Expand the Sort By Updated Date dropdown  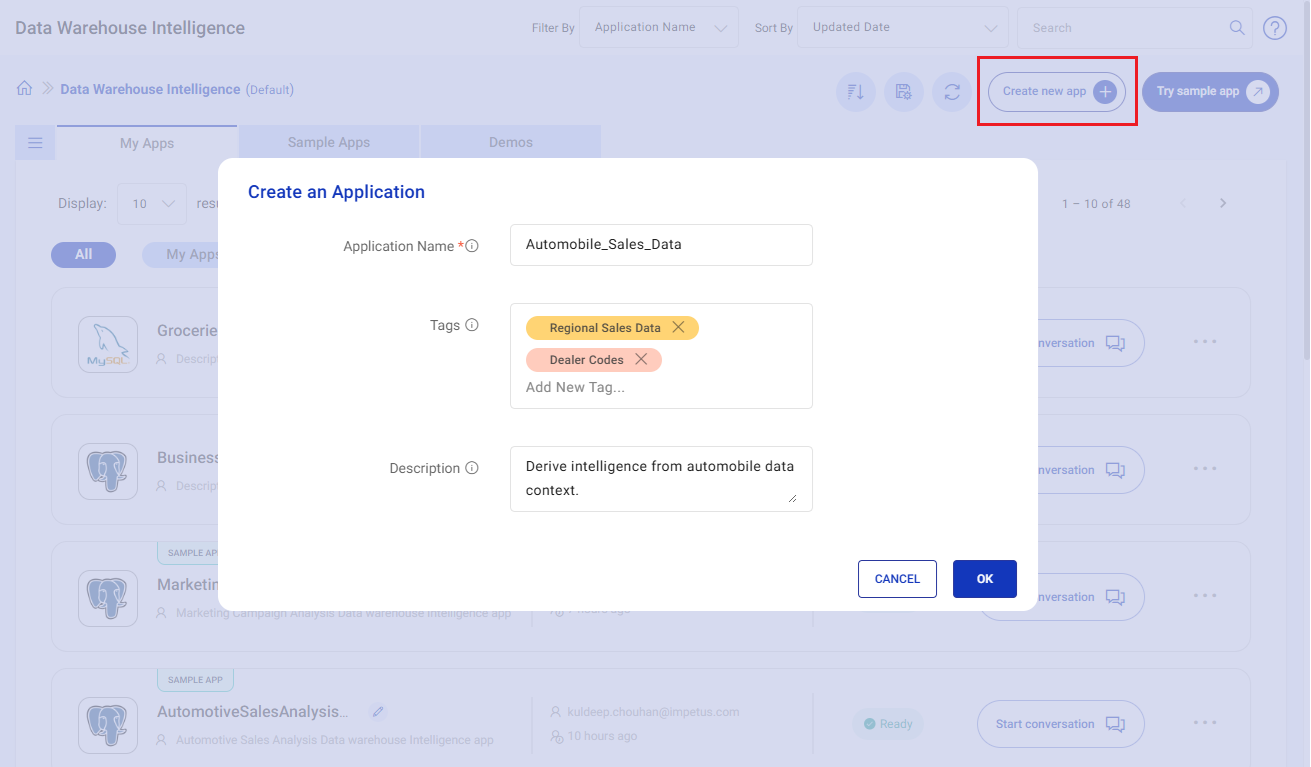click(903, 28)
